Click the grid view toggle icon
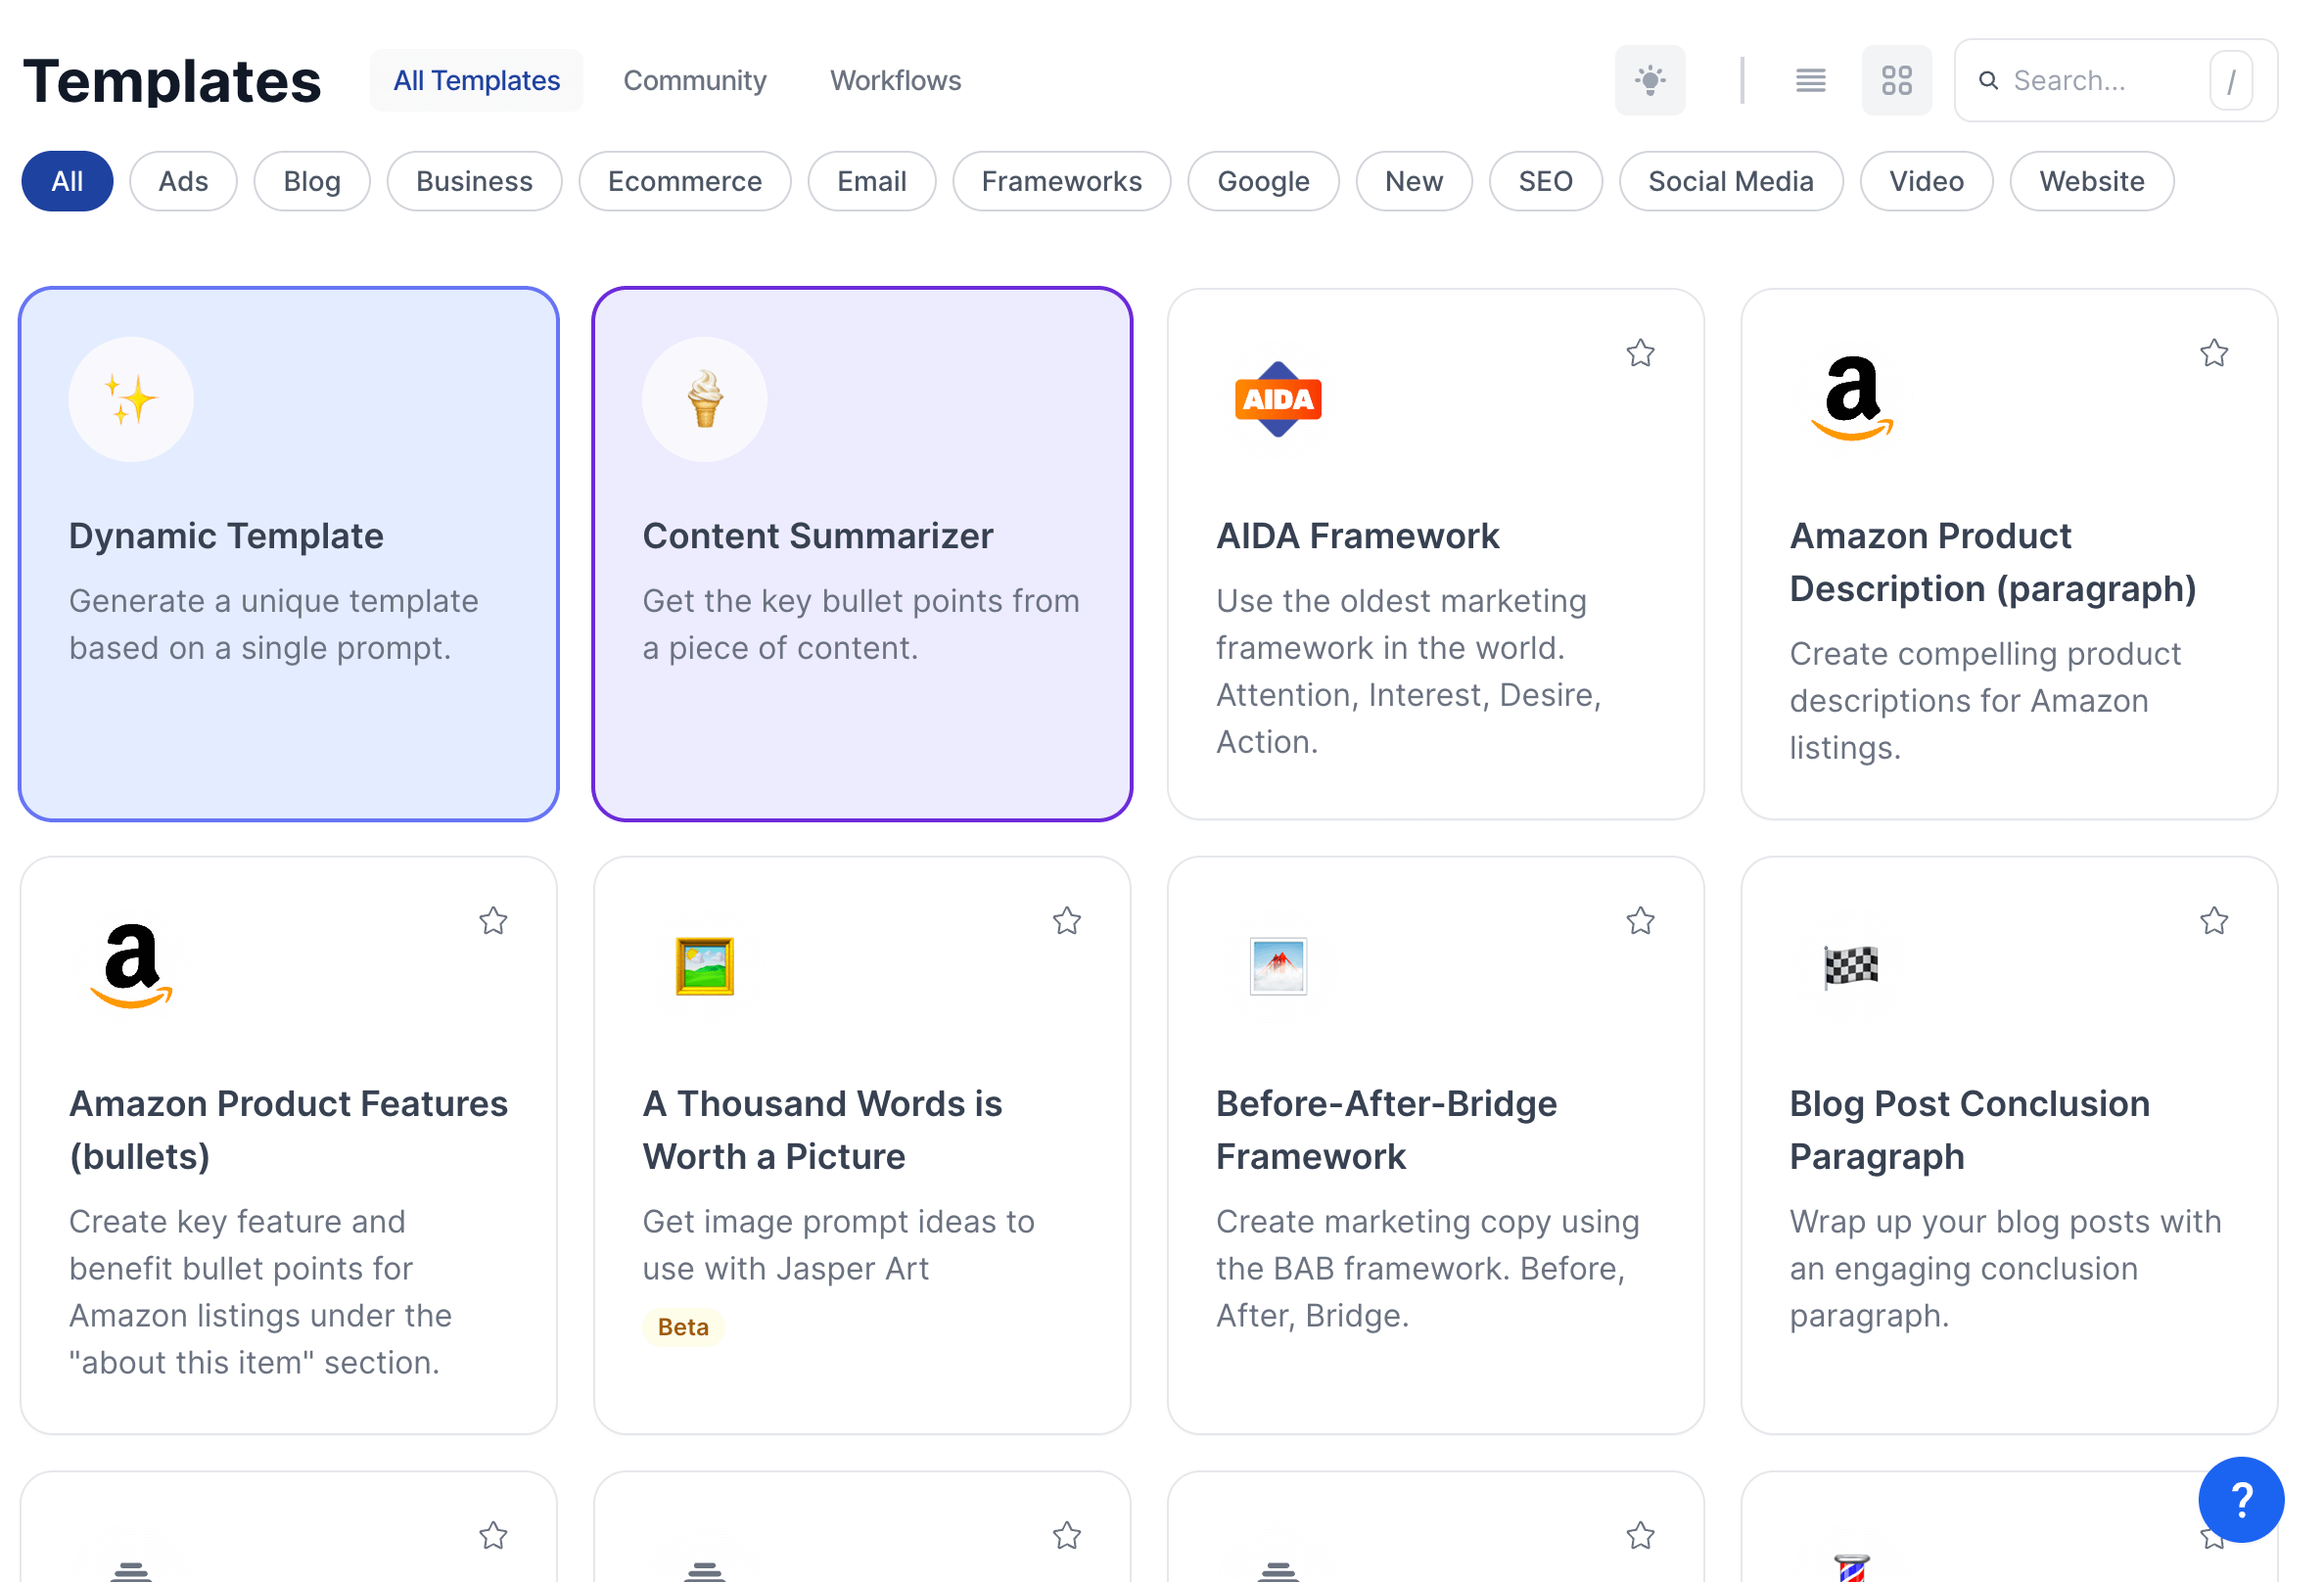 (1899, 79)
